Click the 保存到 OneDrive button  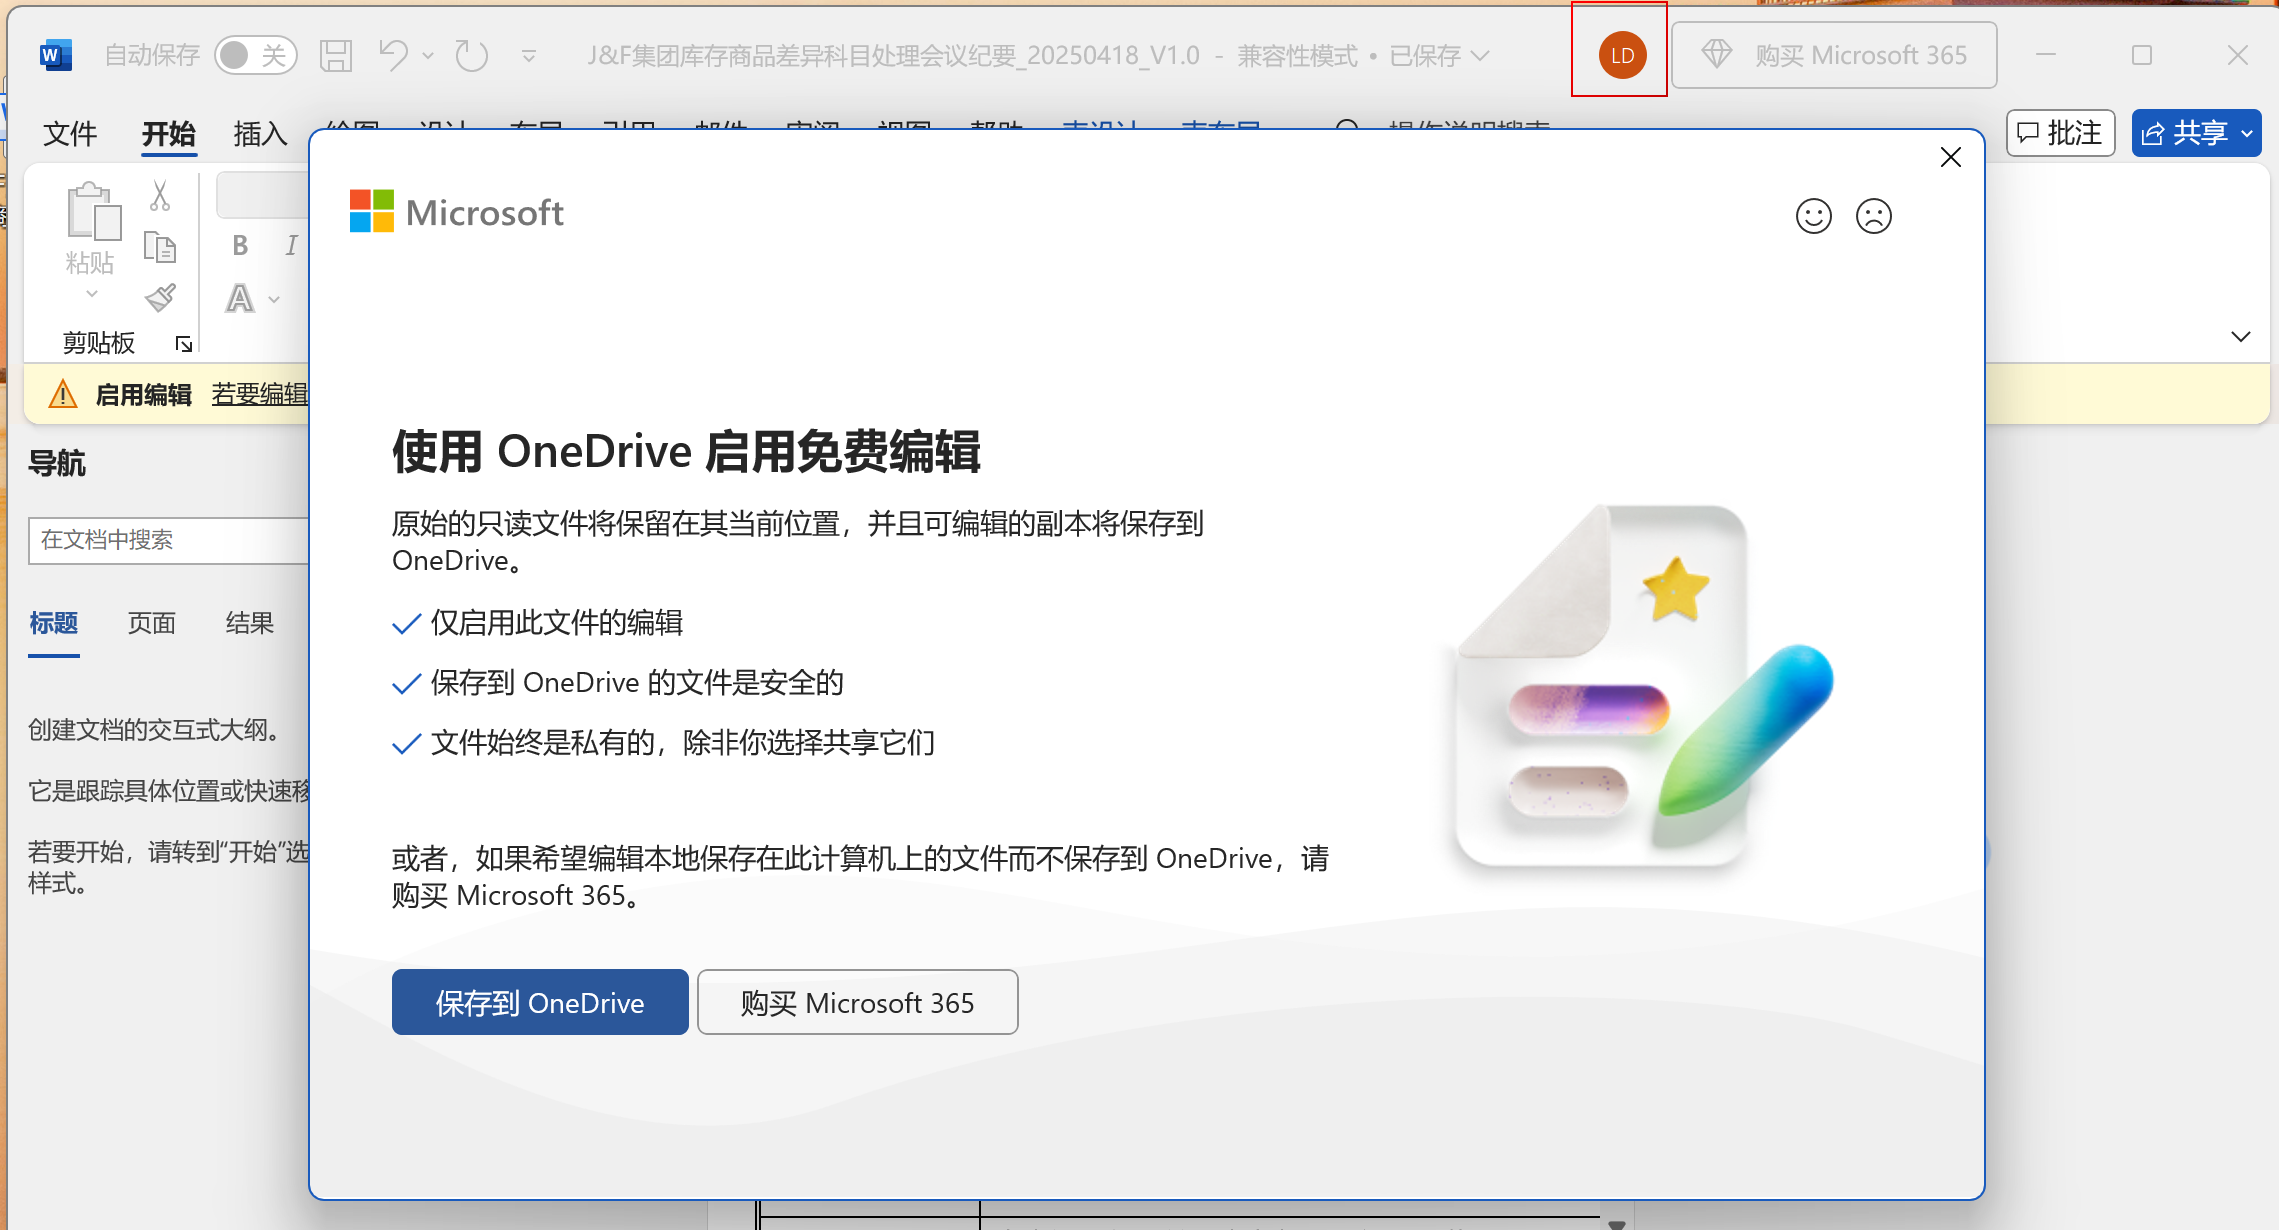[x=539, y=1002]
